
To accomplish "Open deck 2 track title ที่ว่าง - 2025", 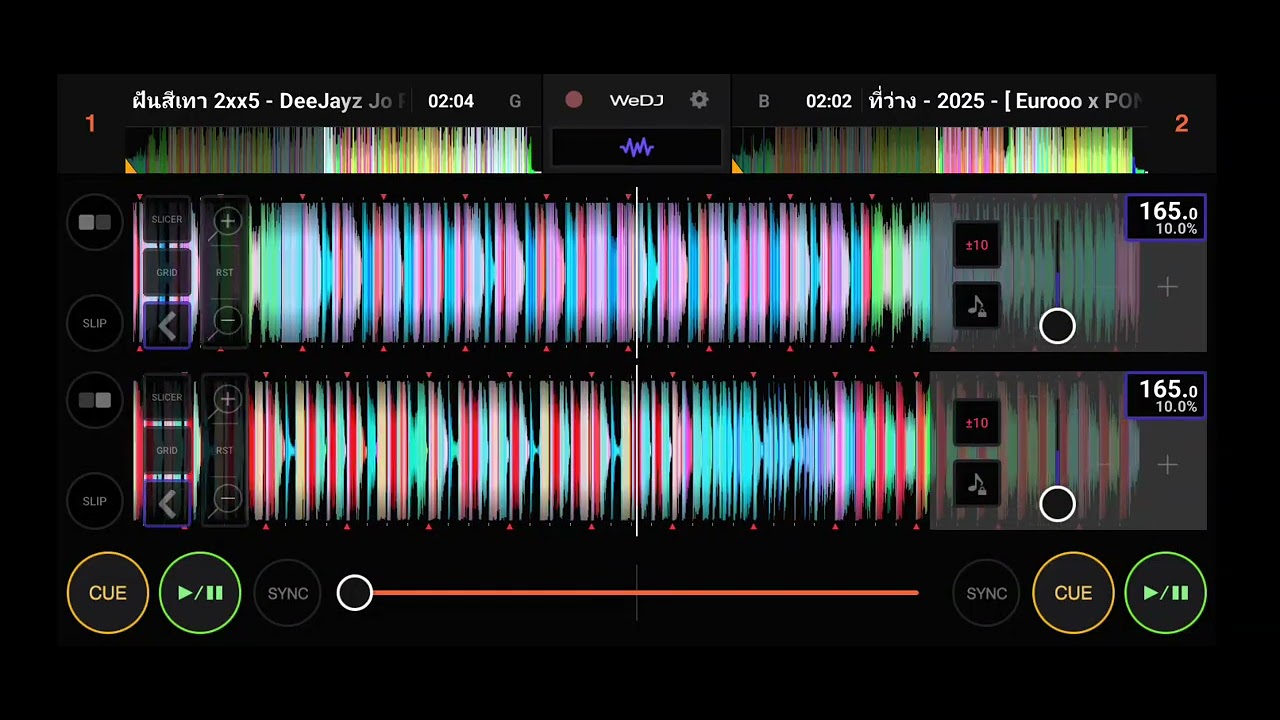I will pos(1006,101).
